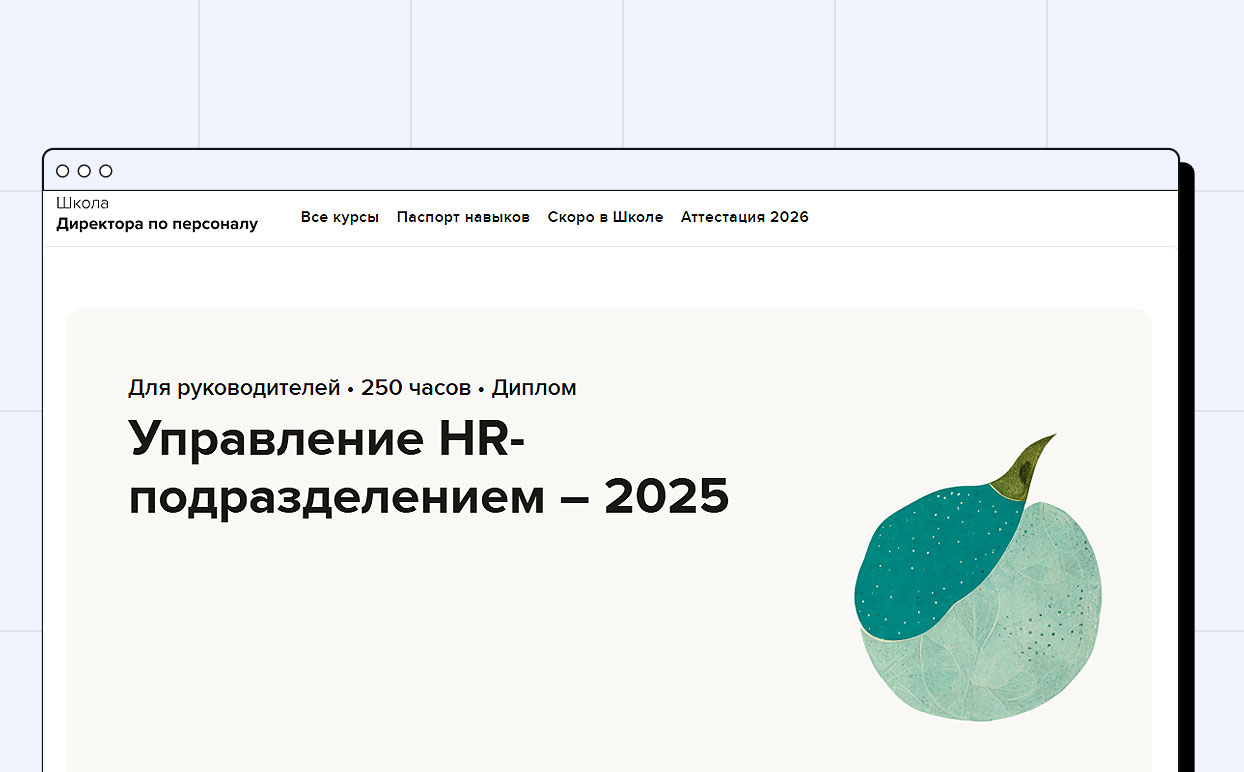The width and height of the screenshot is (1244, 772).
Task: Select the Школа logo text
Action: 82,202
